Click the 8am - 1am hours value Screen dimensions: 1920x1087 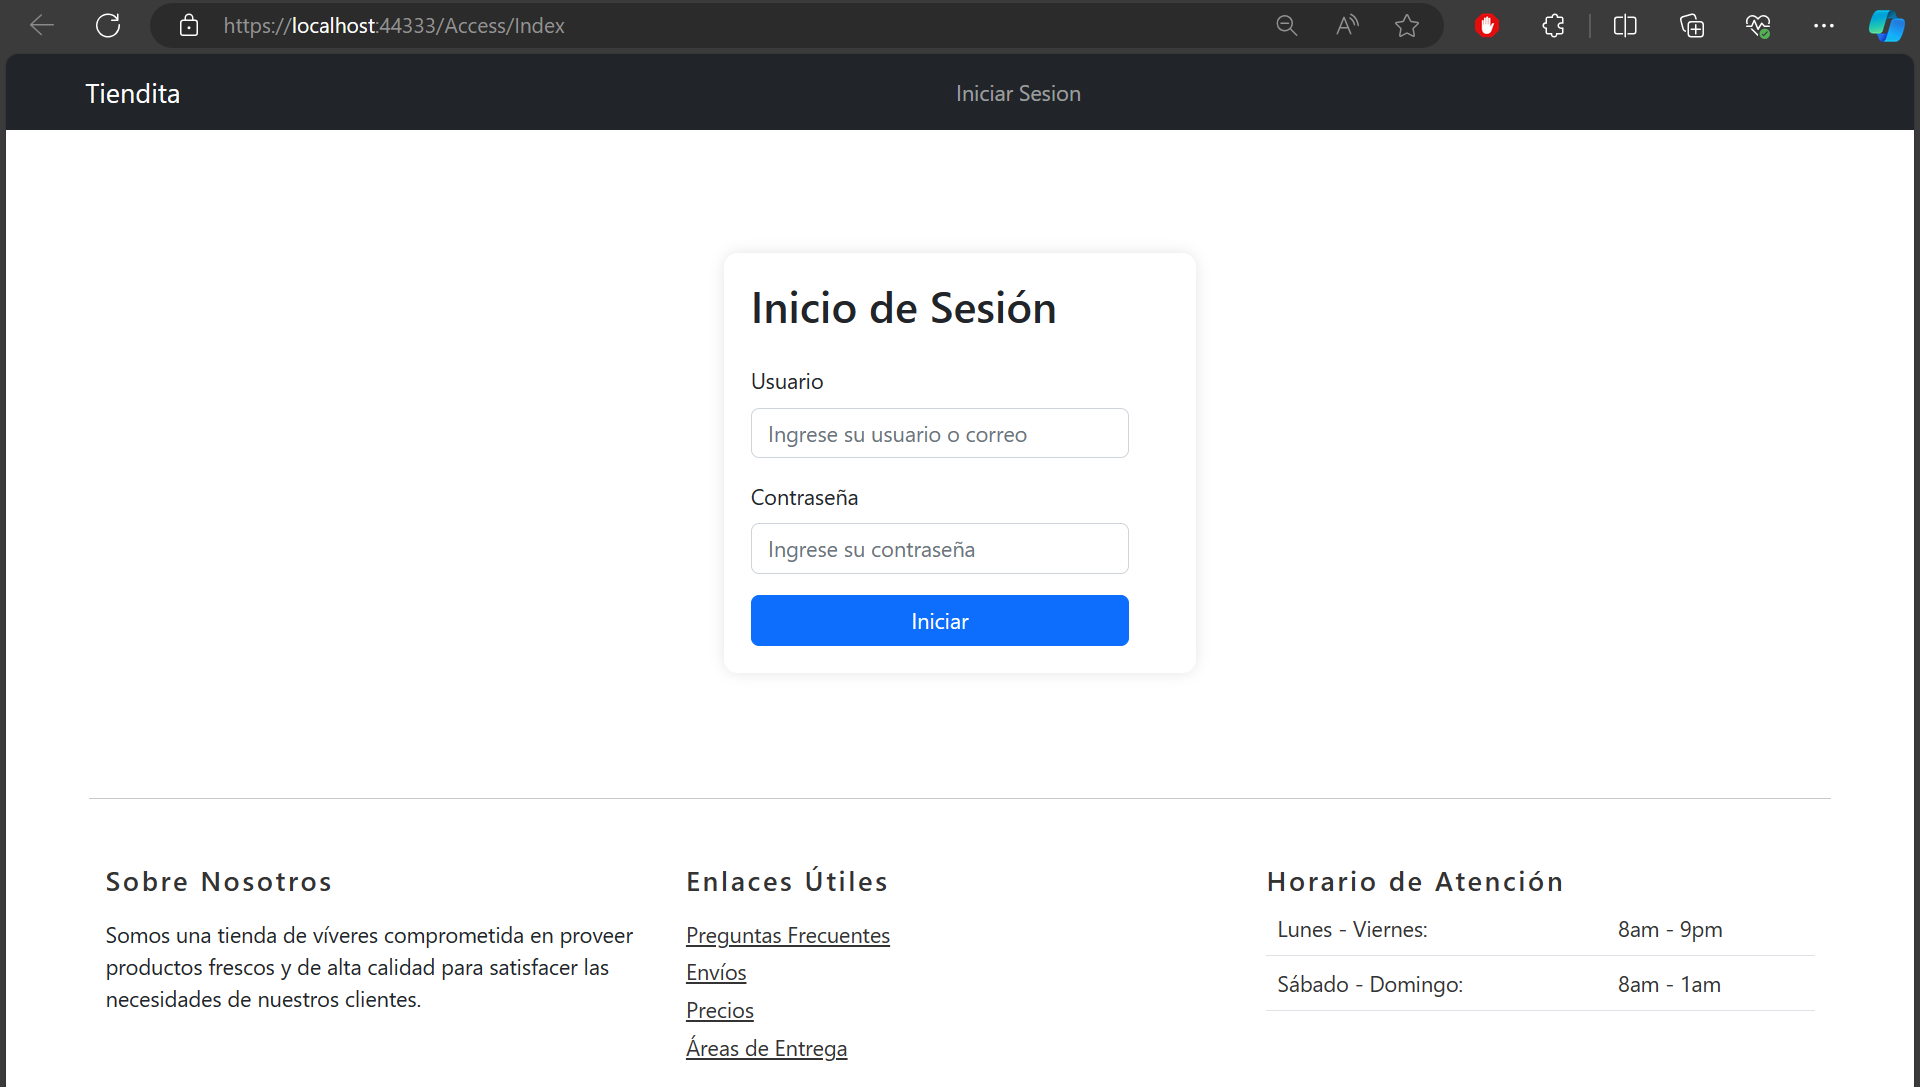[1669, 985]
